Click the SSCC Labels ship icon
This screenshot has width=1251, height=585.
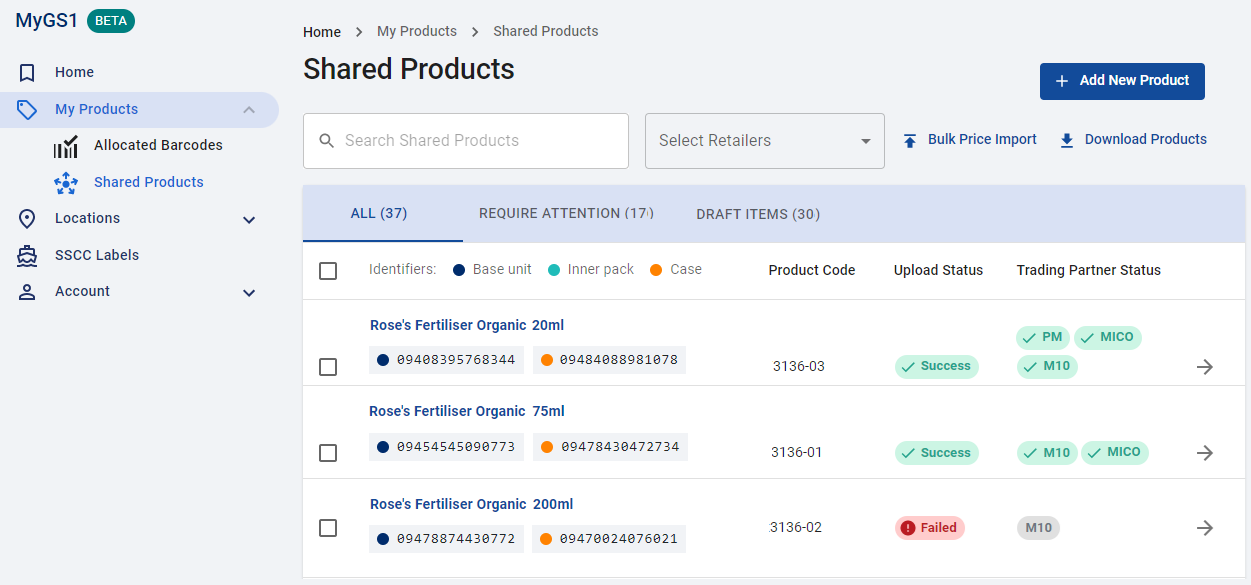27,256
